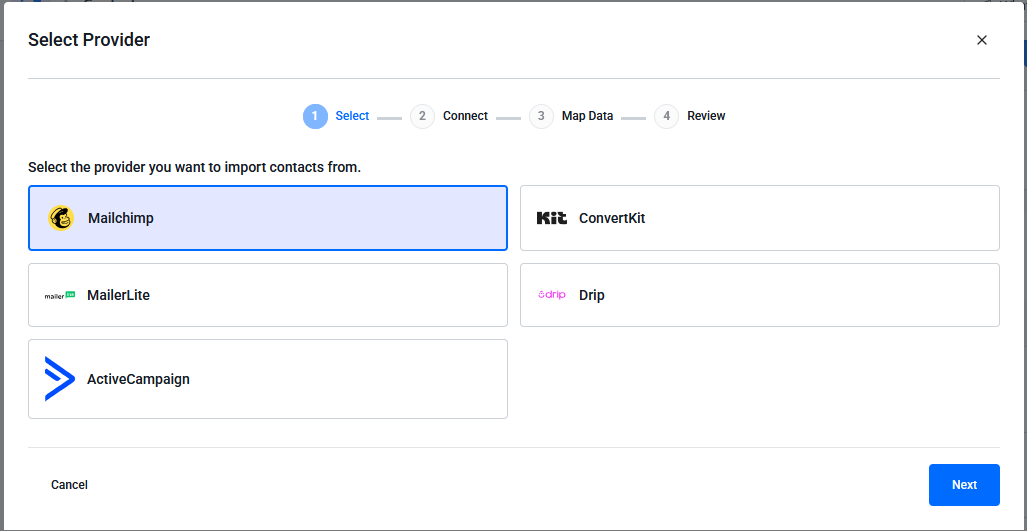
Task: Open step 3 Map Data
Action: 571,116
